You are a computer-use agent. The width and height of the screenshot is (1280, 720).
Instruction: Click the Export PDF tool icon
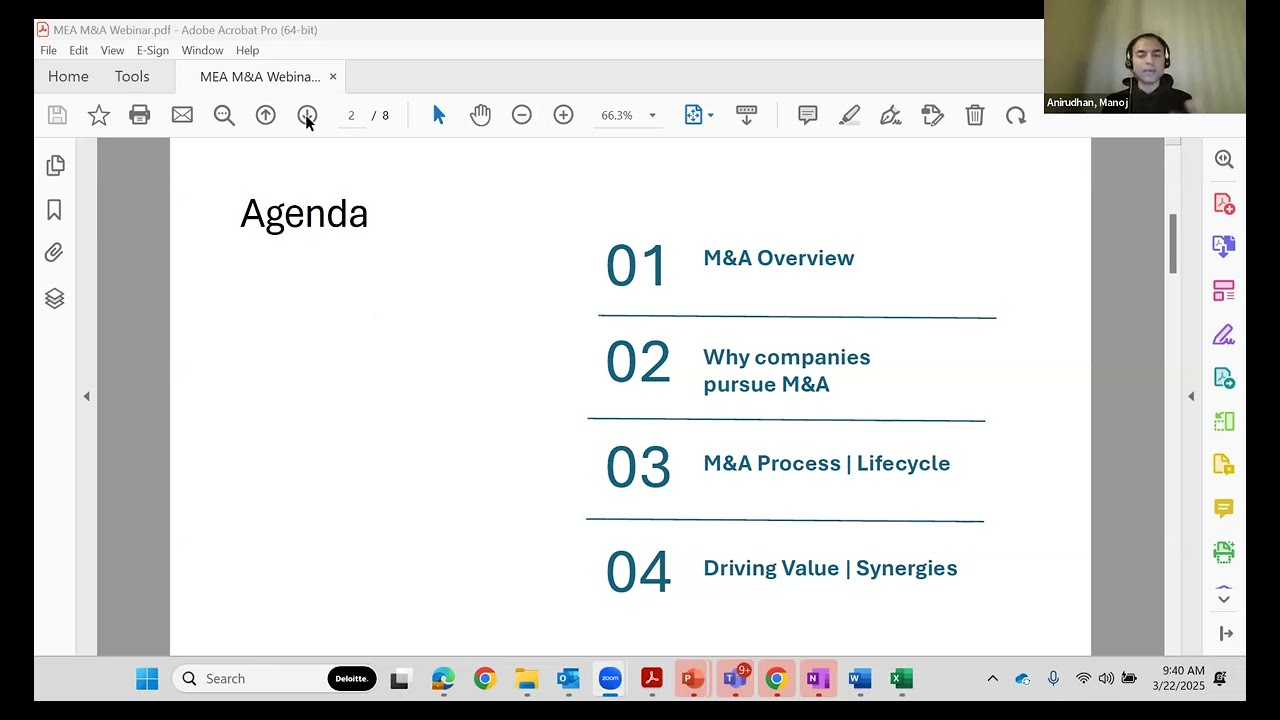click(1224, 378)
